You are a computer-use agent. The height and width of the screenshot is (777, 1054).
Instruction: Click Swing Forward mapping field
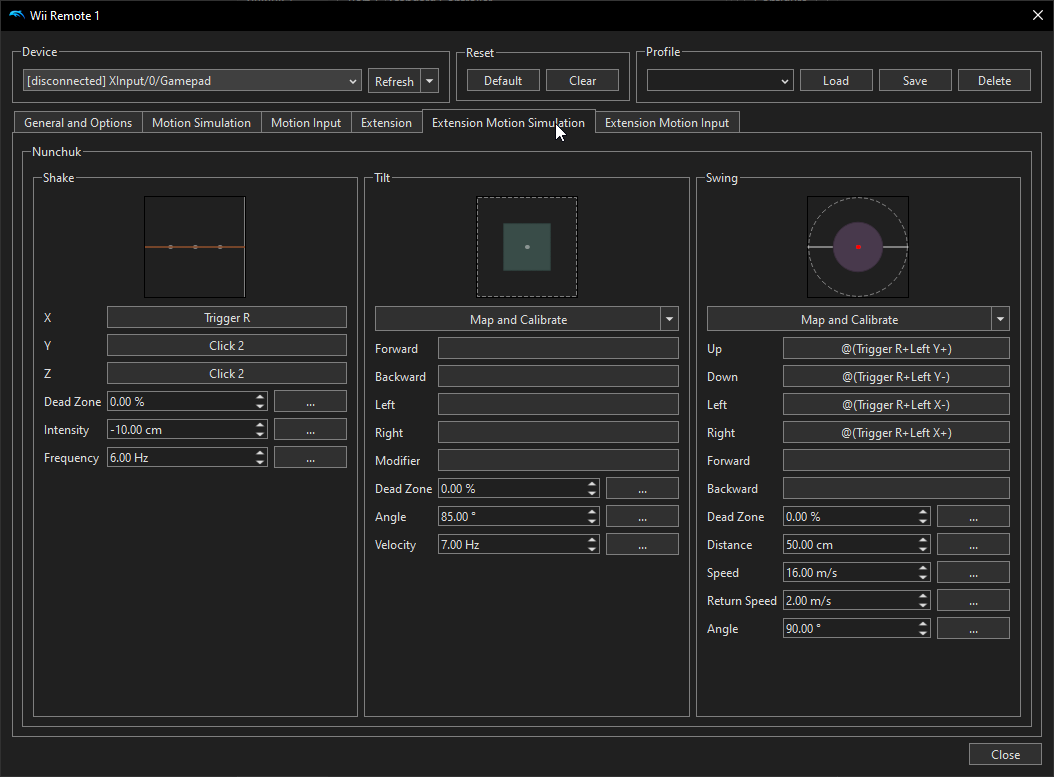[x=896, y=460]
